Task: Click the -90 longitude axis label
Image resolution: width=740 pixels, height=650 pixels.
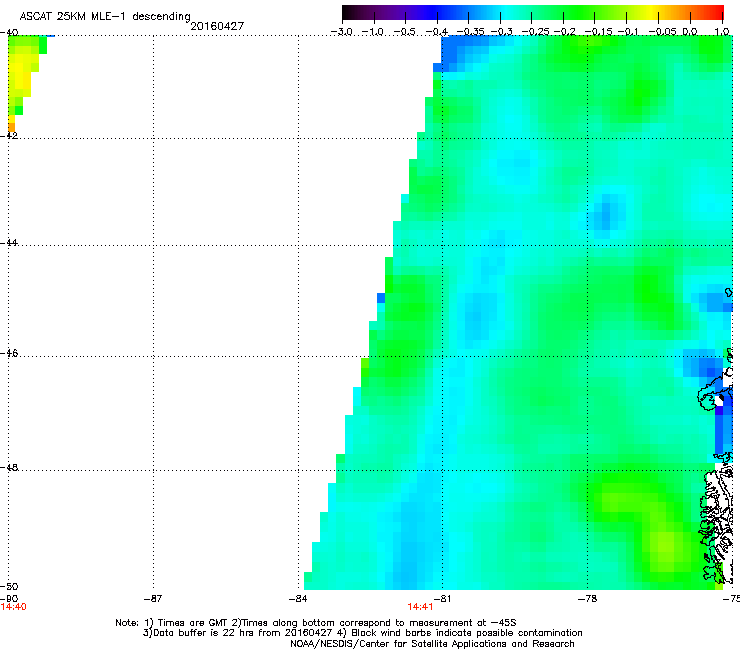Action: [9, 599]
